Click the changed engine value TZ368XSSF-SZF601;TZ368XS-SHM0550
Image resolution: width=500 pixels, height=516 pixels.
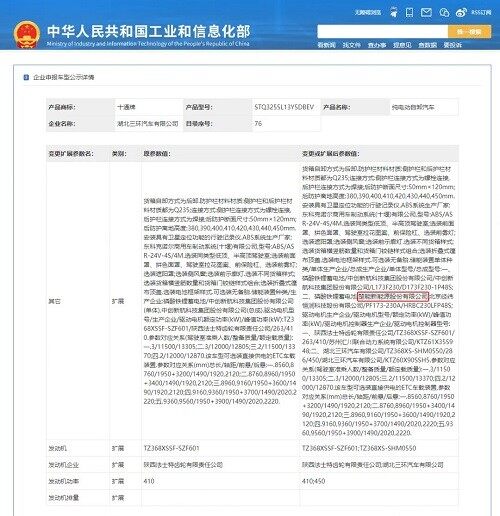359,448
